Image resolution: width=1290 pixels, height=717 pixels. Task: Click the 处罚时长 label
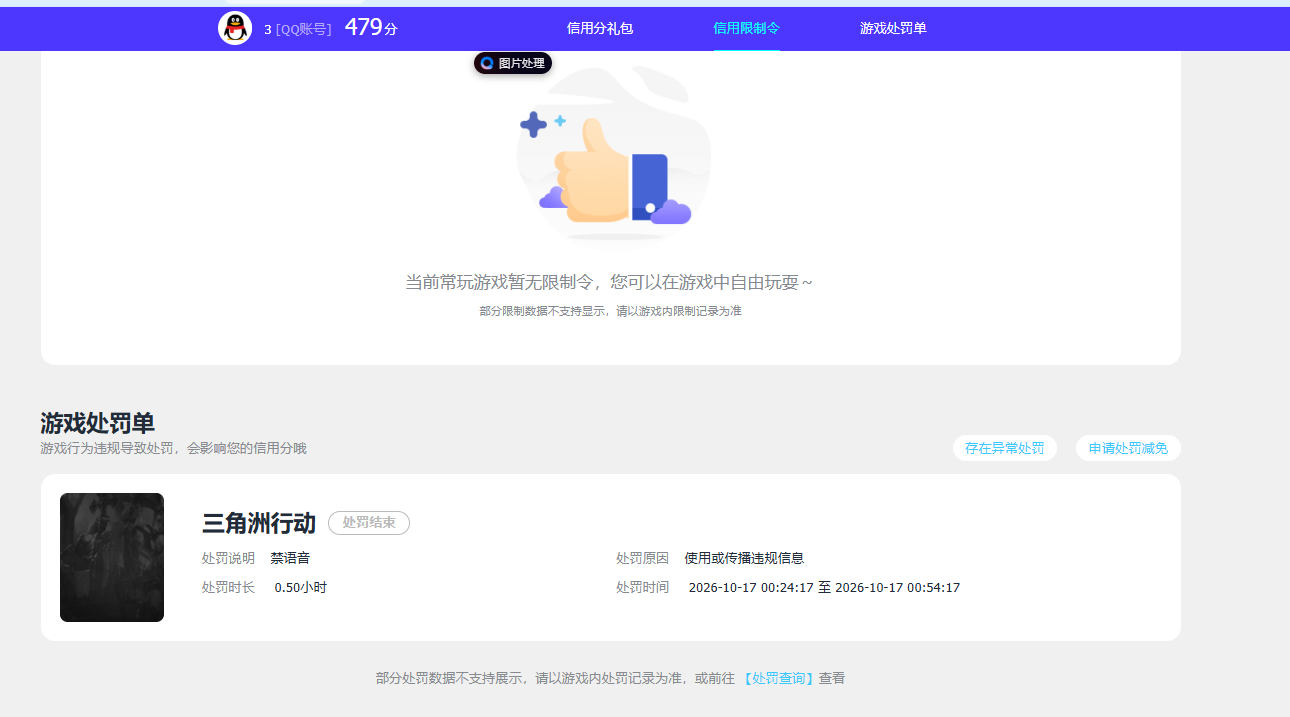point(228,587)
